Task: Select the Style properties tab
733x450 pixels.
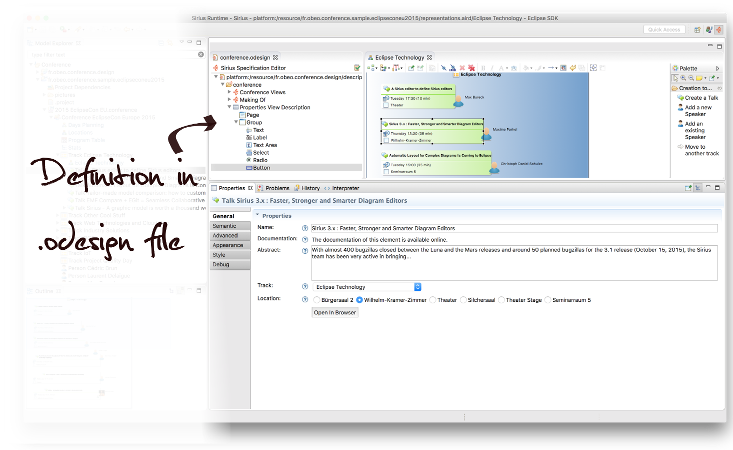Action: 230,255
